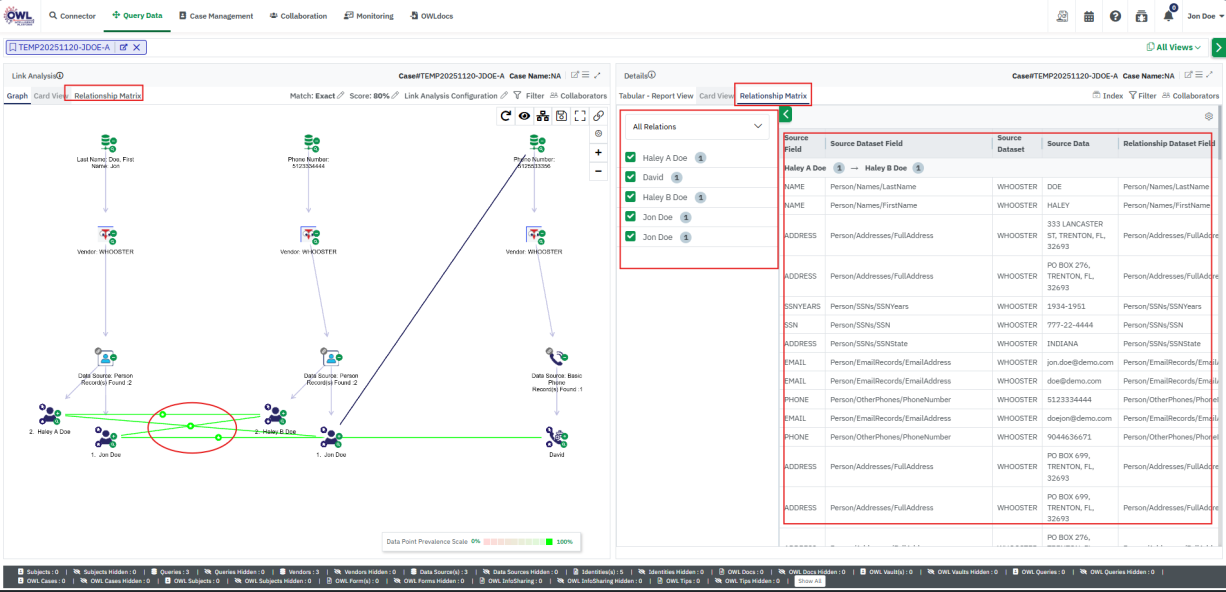Open the Case Management menu

[x=216, y=16]
